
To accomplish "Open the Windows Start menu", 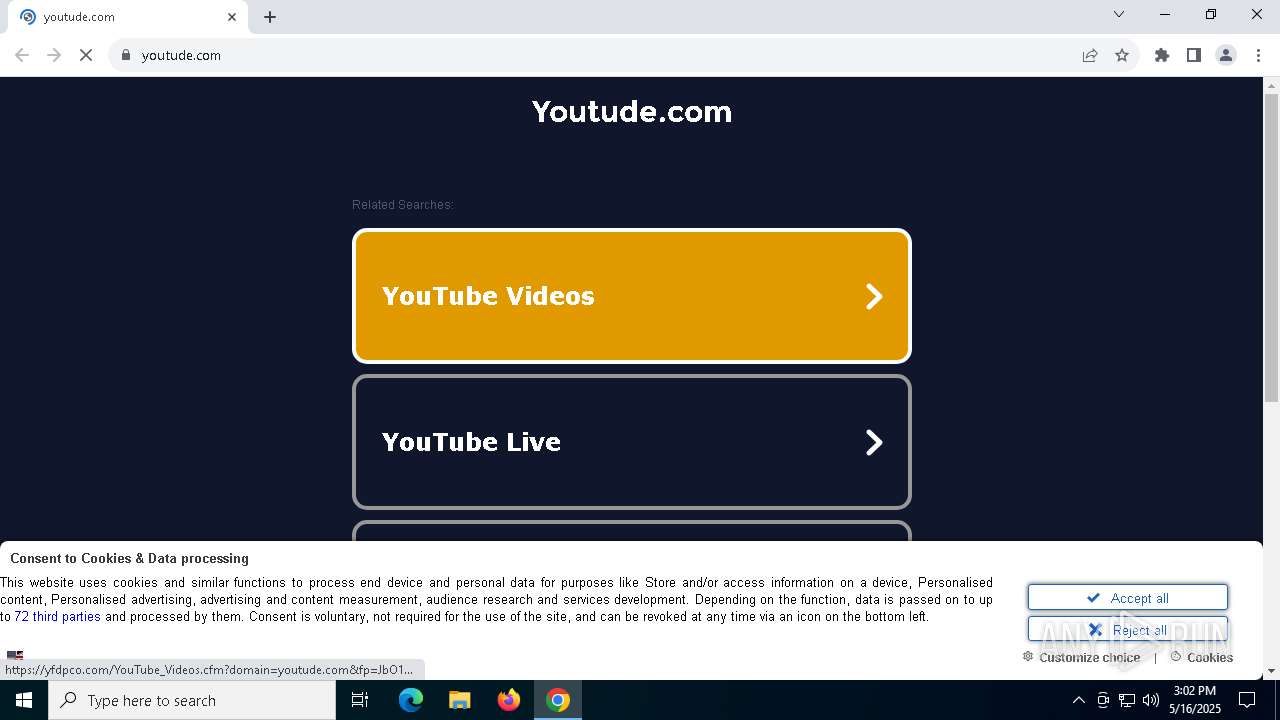I will (24, 700).
